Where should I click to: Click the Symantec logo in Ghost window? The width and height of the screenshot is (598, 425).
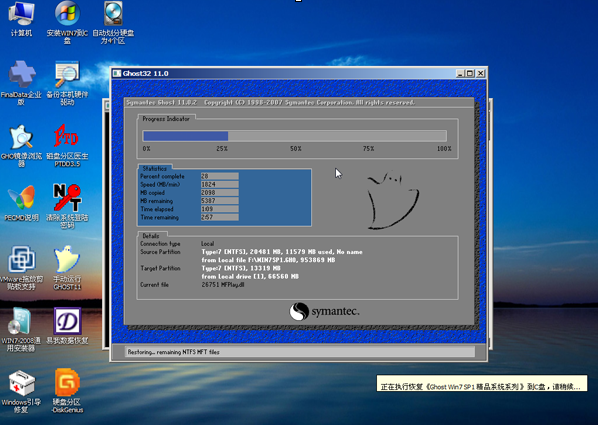click(324, 311)
